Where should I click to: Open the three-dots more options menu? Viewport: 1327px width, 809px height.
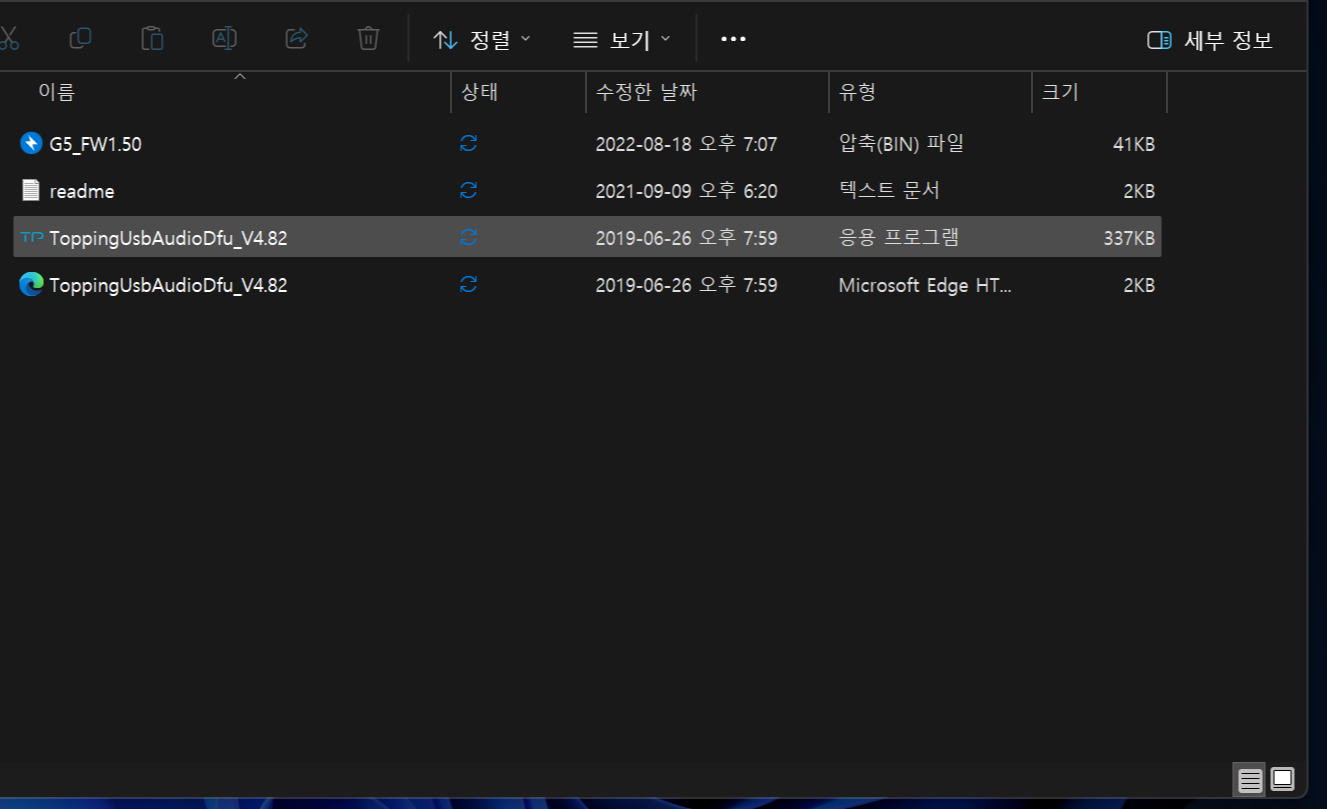(733, 40)
